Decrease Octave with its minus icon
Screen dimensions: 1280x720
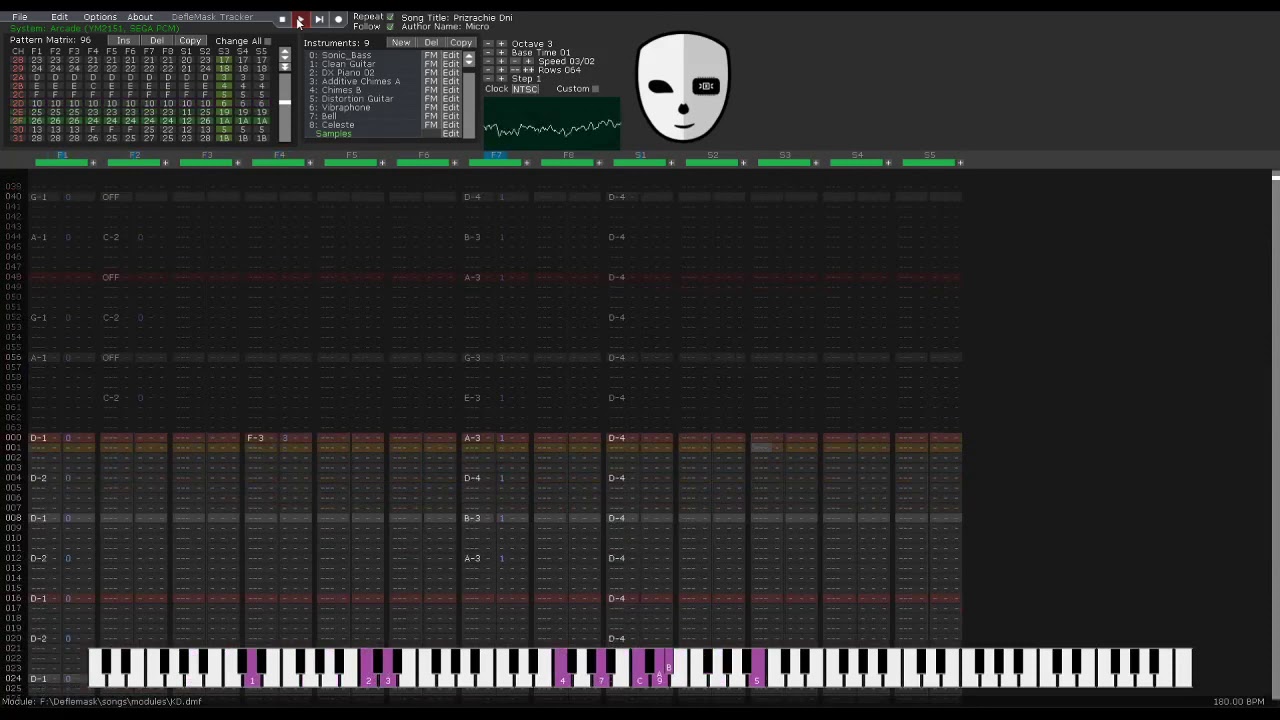(x=488, y=44)
